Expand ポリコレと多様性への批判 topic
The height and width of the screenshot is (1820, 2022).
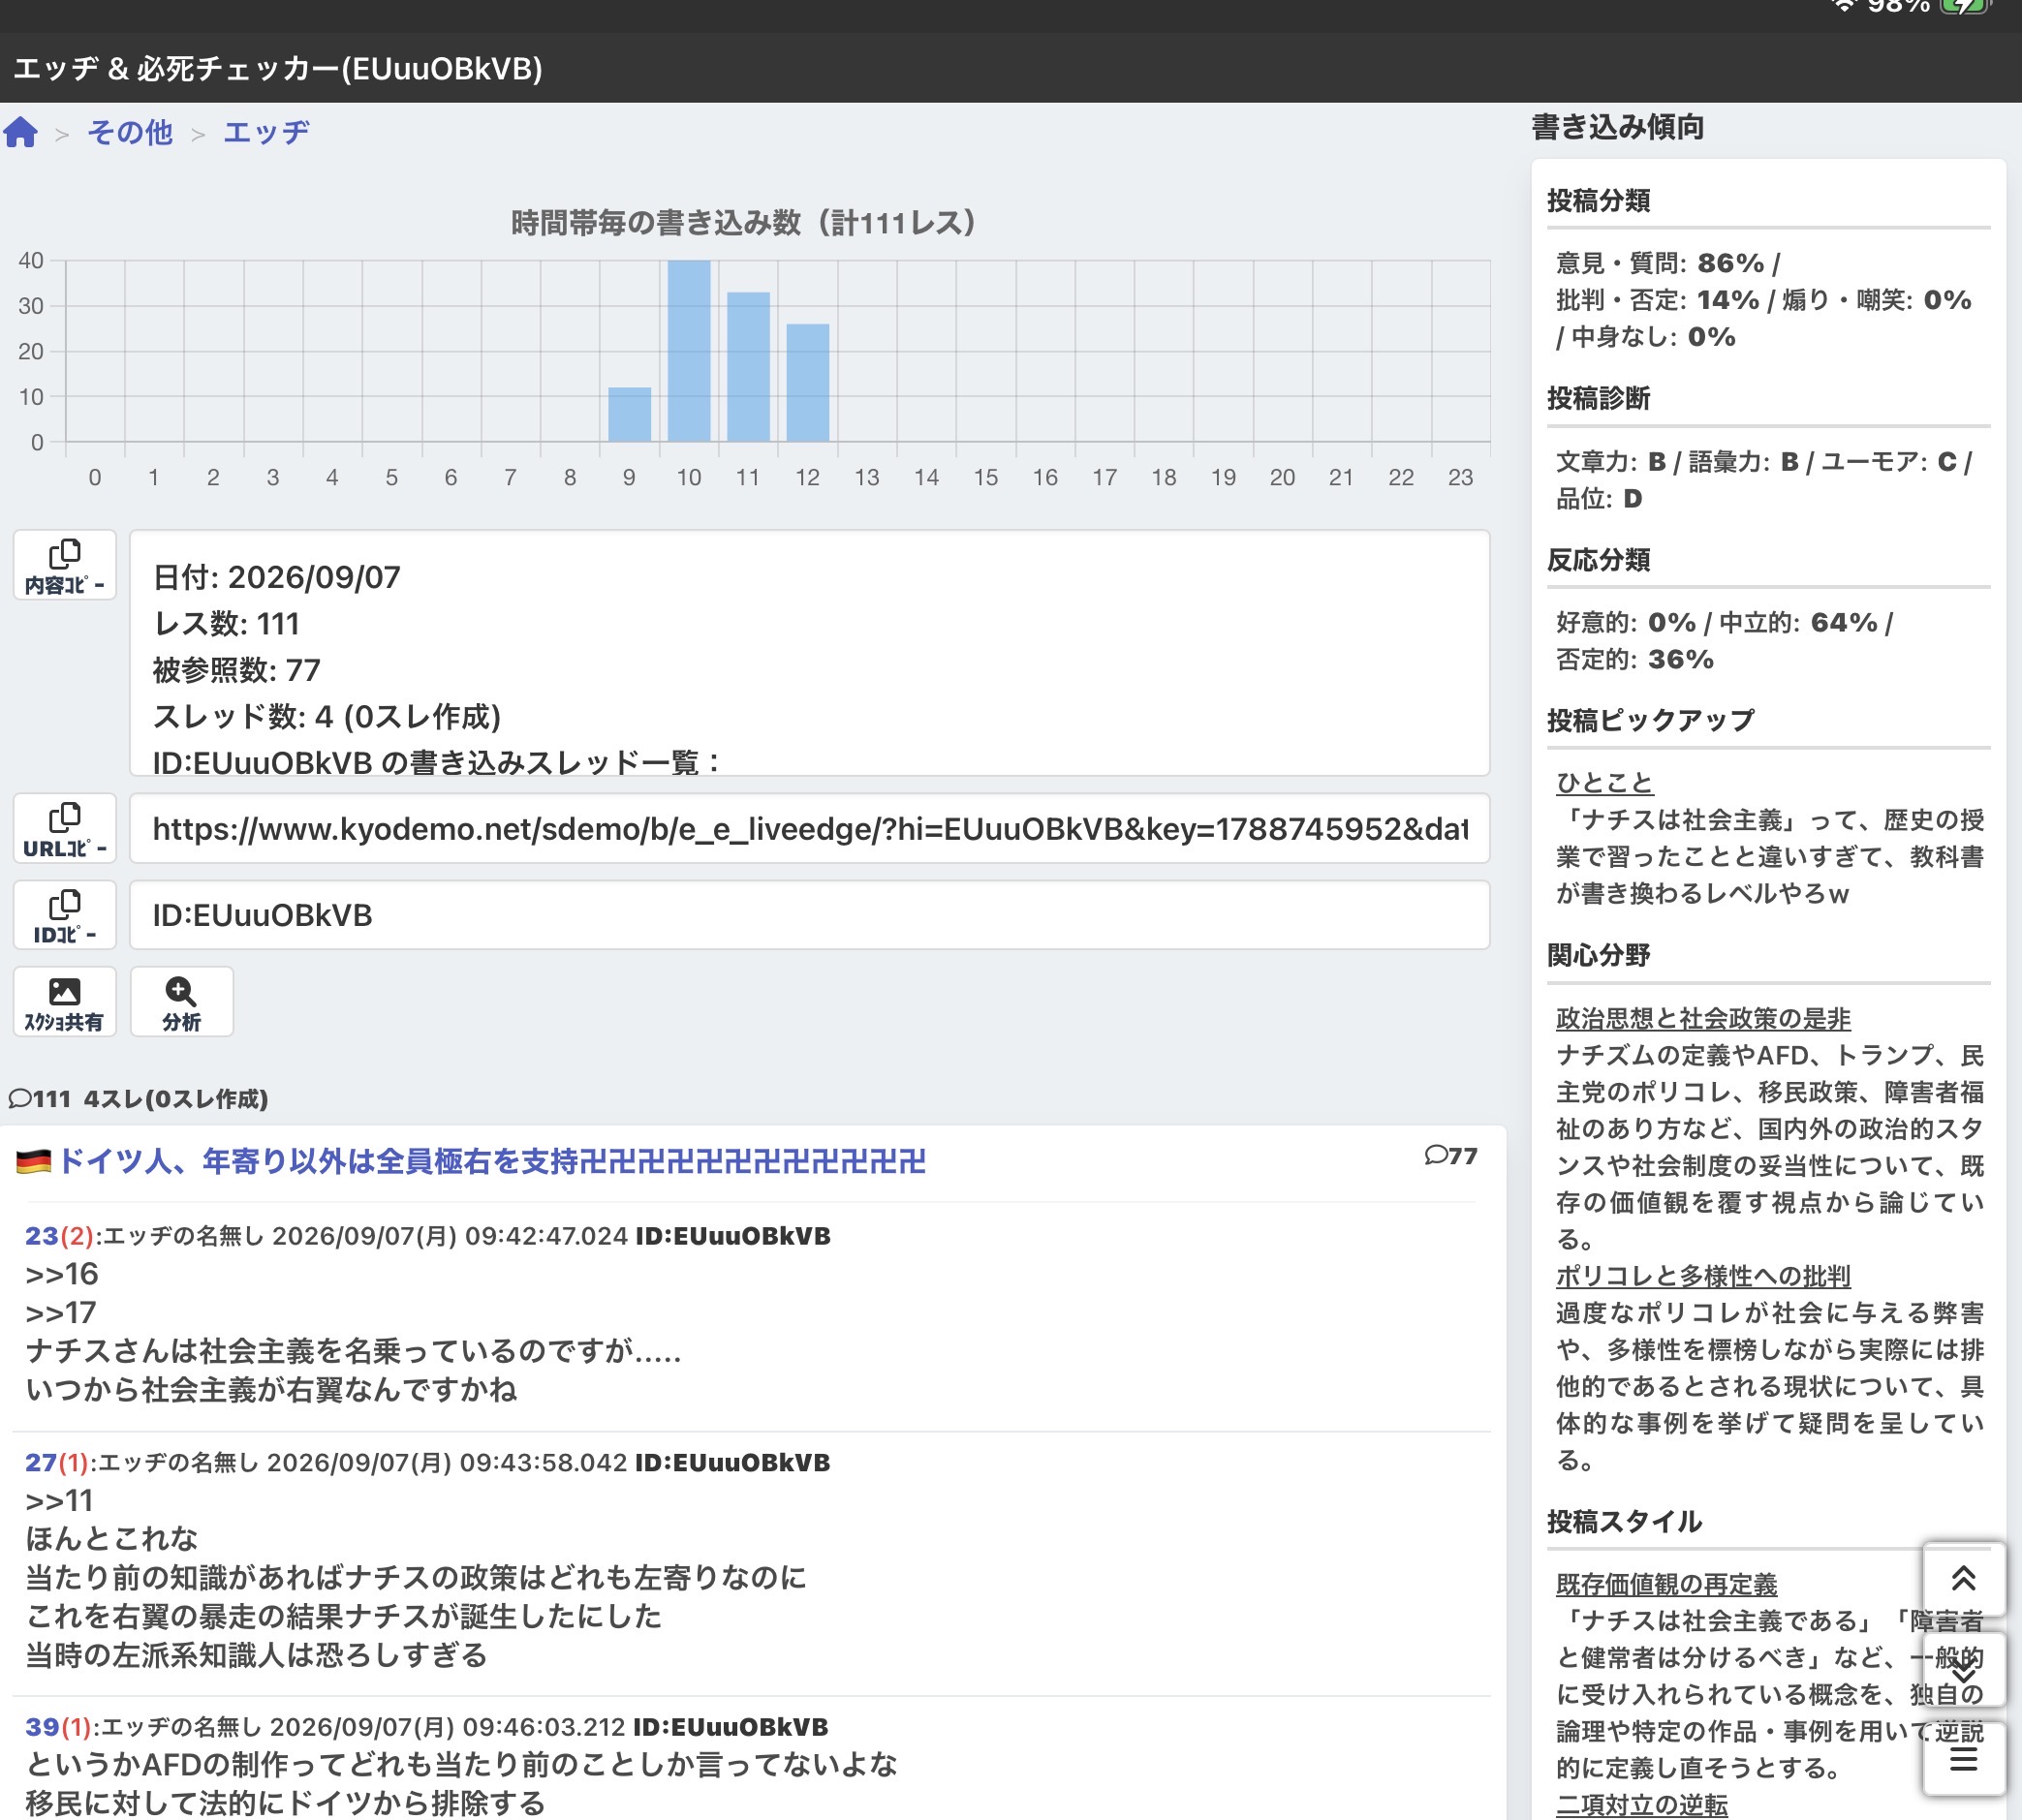tap(1703, 1276)
